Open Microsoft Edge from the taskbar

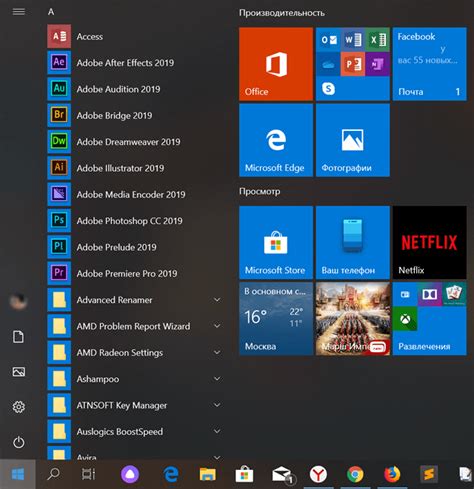(x=171, y=474)
